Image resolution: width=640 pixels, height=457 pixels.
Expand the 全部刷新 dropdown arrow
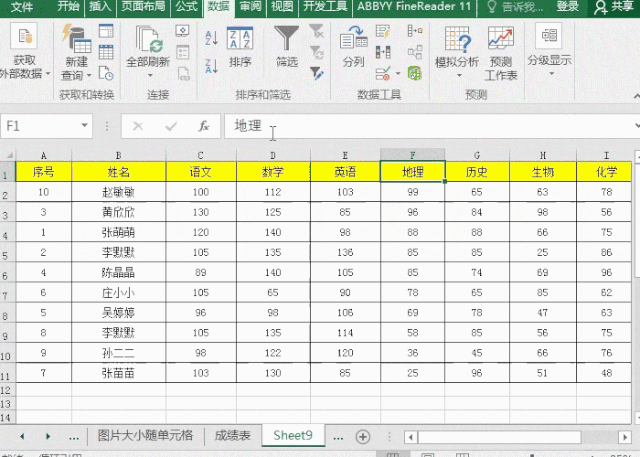[150, 75]
